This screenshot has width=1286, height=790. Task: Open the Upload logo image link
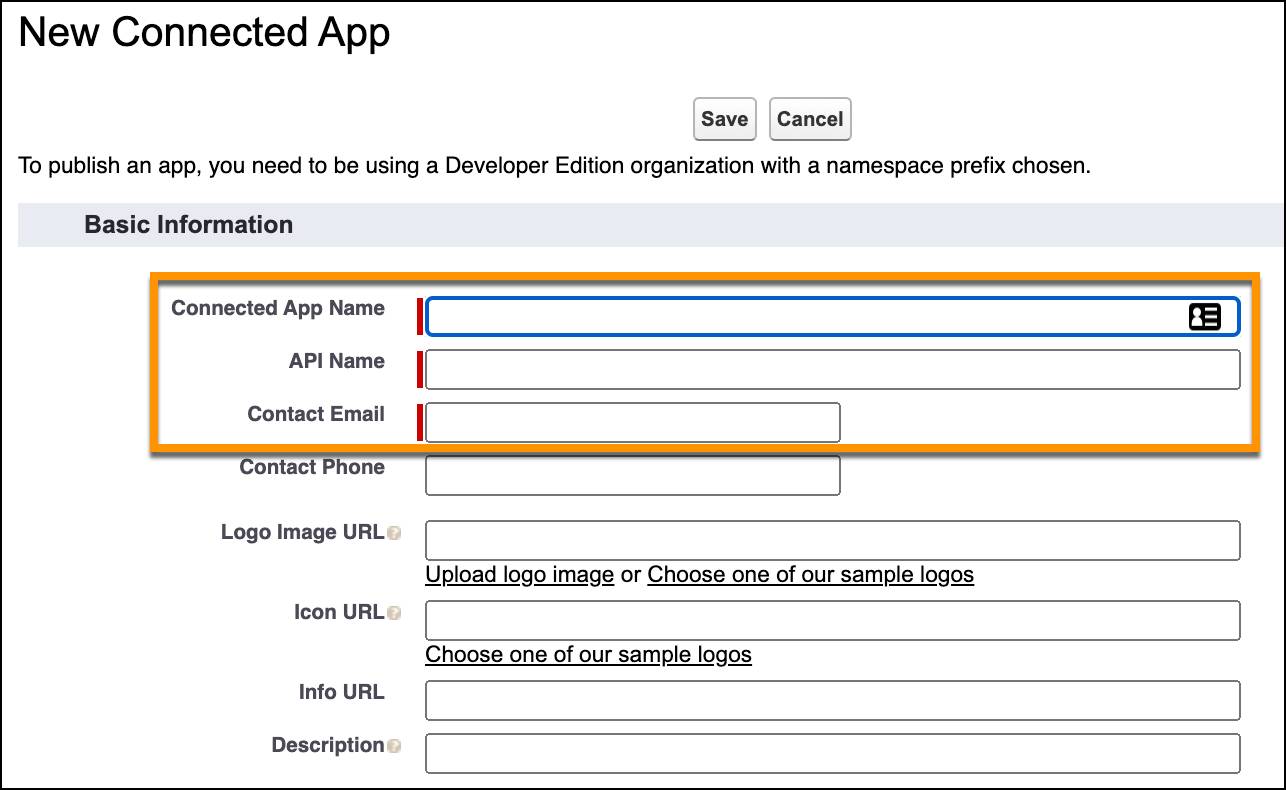[x=519, y=574]
